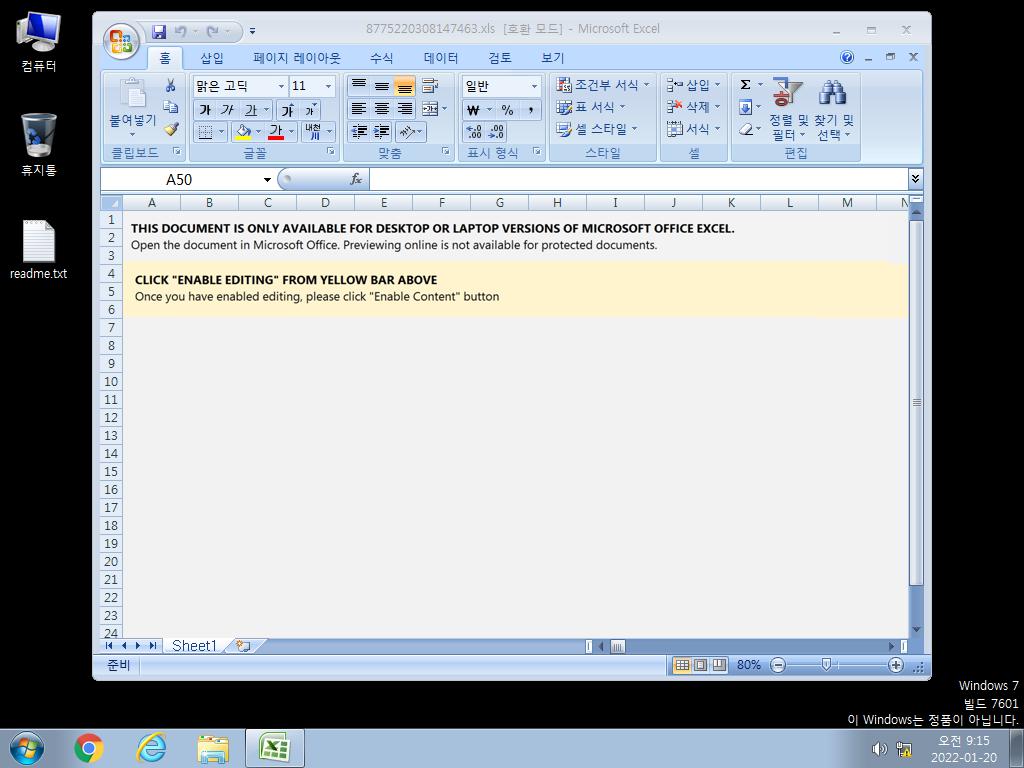1024x768 pixels.
Task: Increase decimal places
Action: pos(474,132)
